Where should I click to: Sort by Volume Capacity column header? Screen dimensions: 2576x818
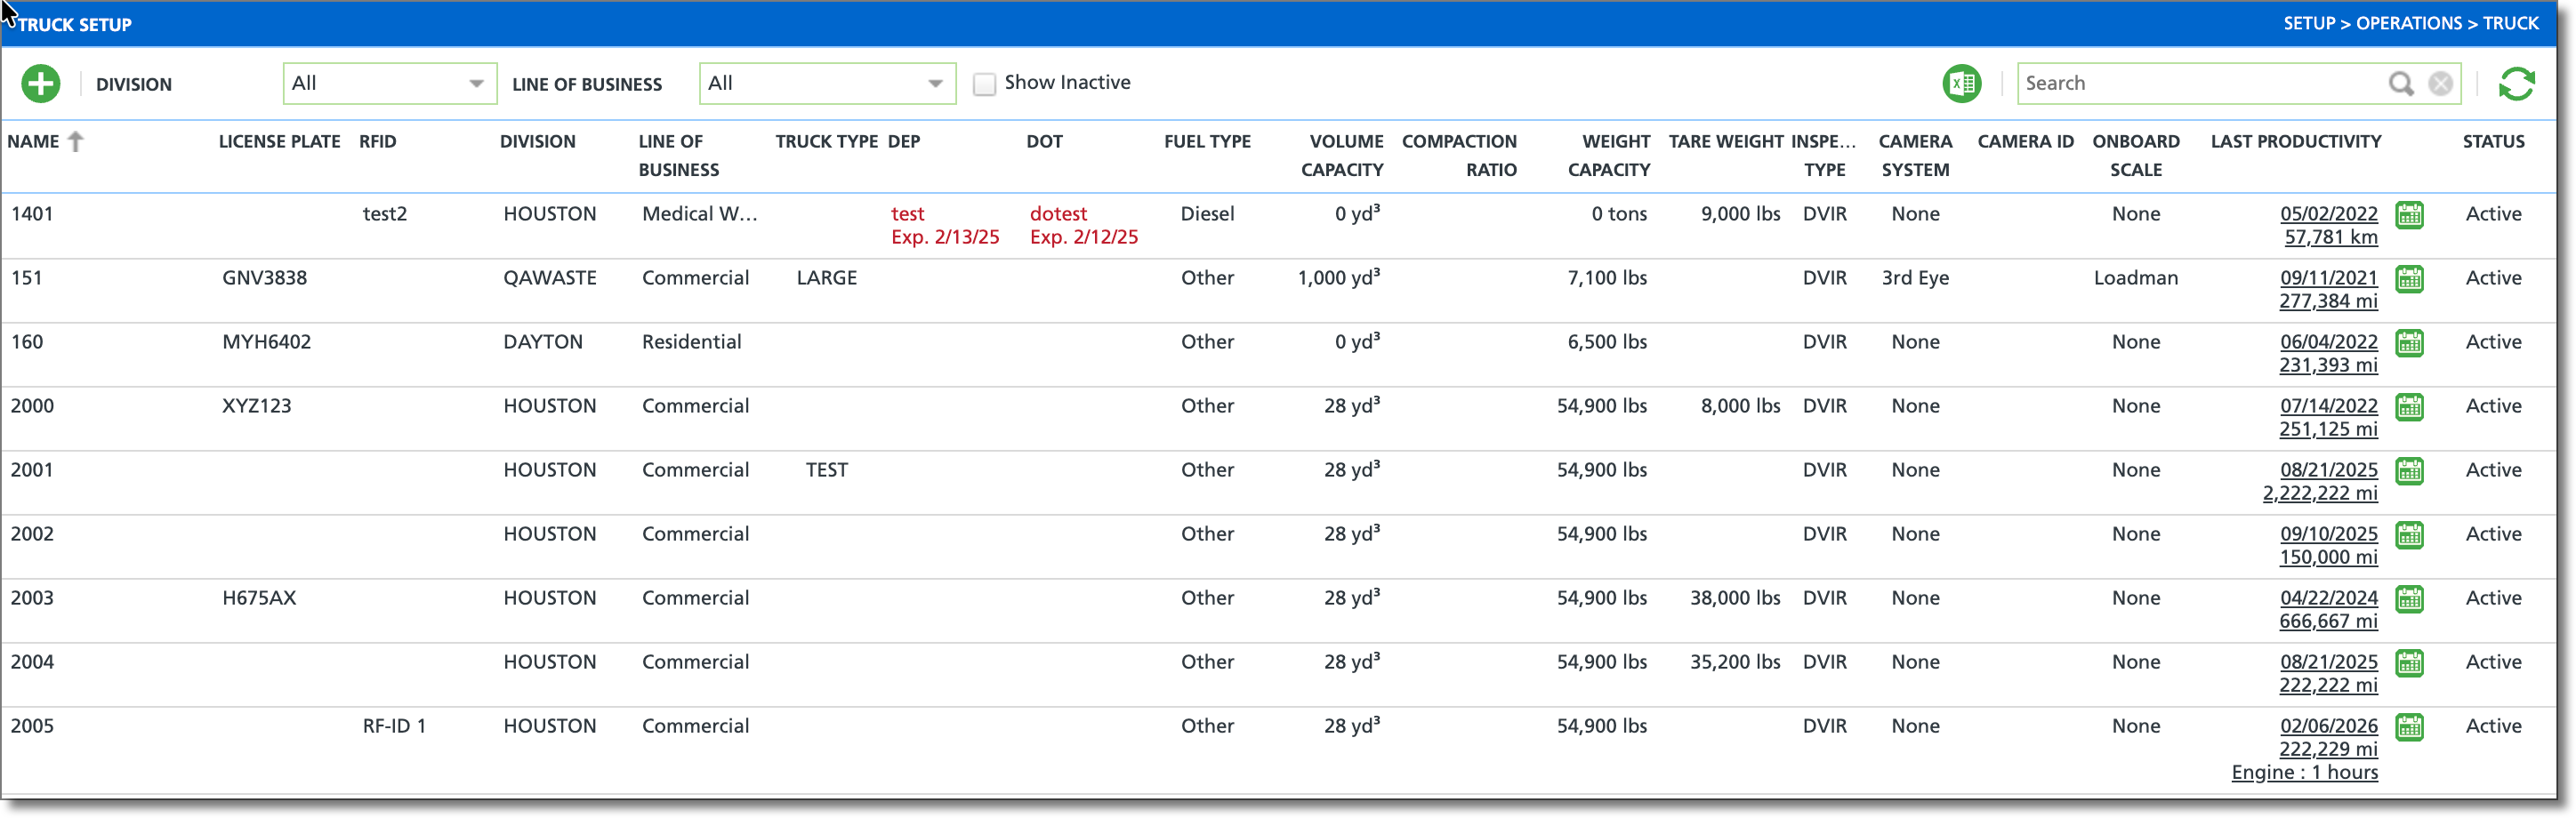(1342, 156)
